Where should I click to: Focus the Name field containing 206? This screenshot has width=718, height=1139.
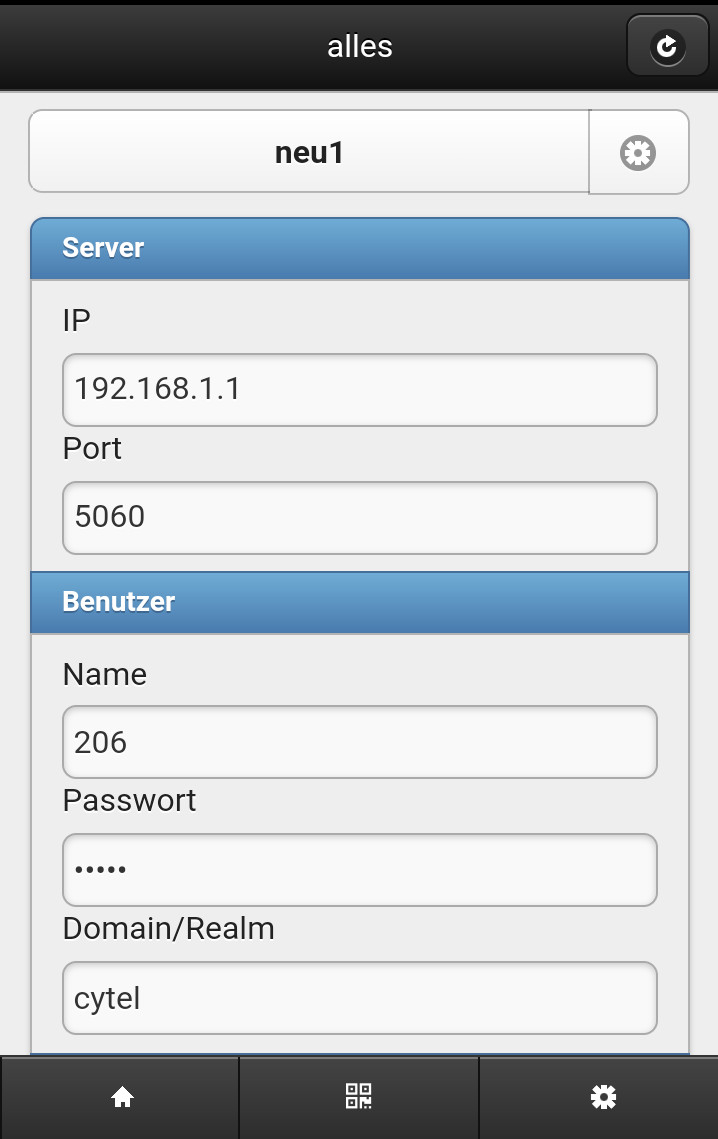point(360,742)
